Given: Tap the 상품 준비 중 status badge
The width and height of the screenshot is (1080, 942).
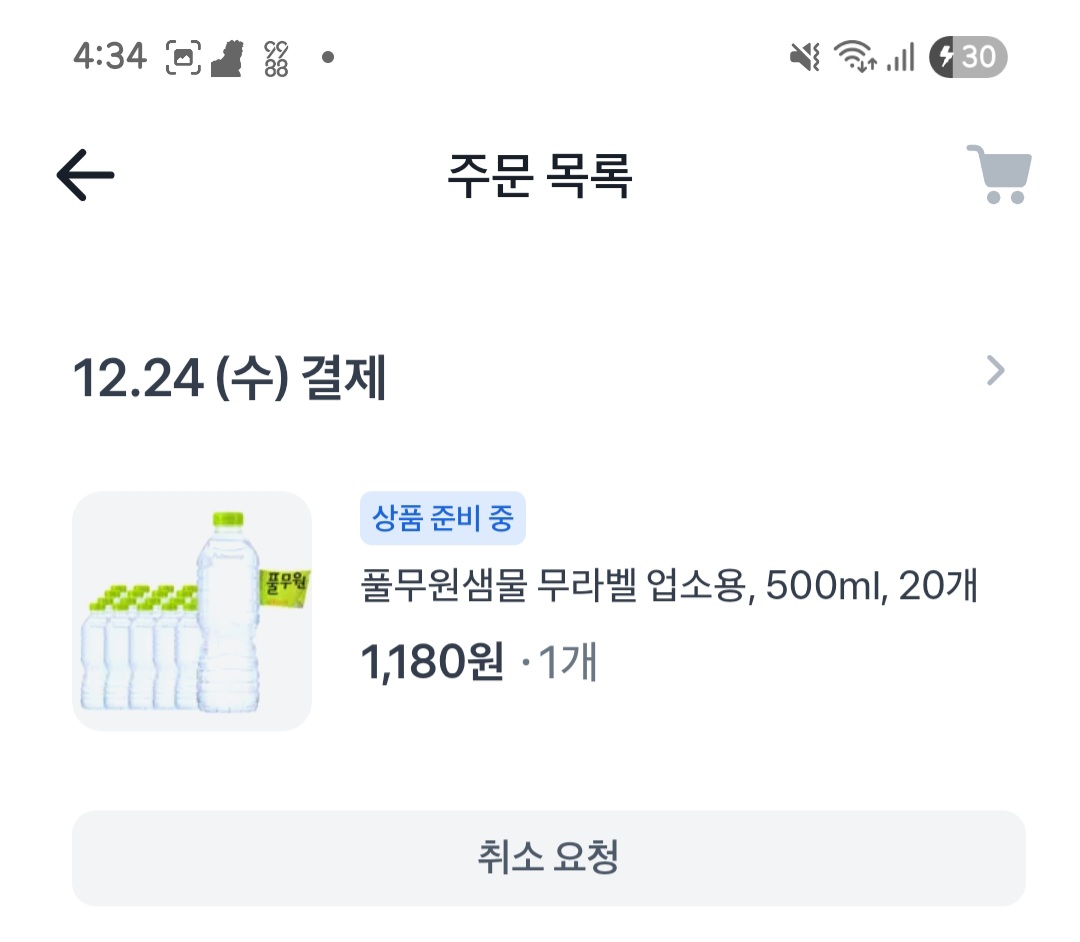Looking at the screenshot, I should coord(442,519).
